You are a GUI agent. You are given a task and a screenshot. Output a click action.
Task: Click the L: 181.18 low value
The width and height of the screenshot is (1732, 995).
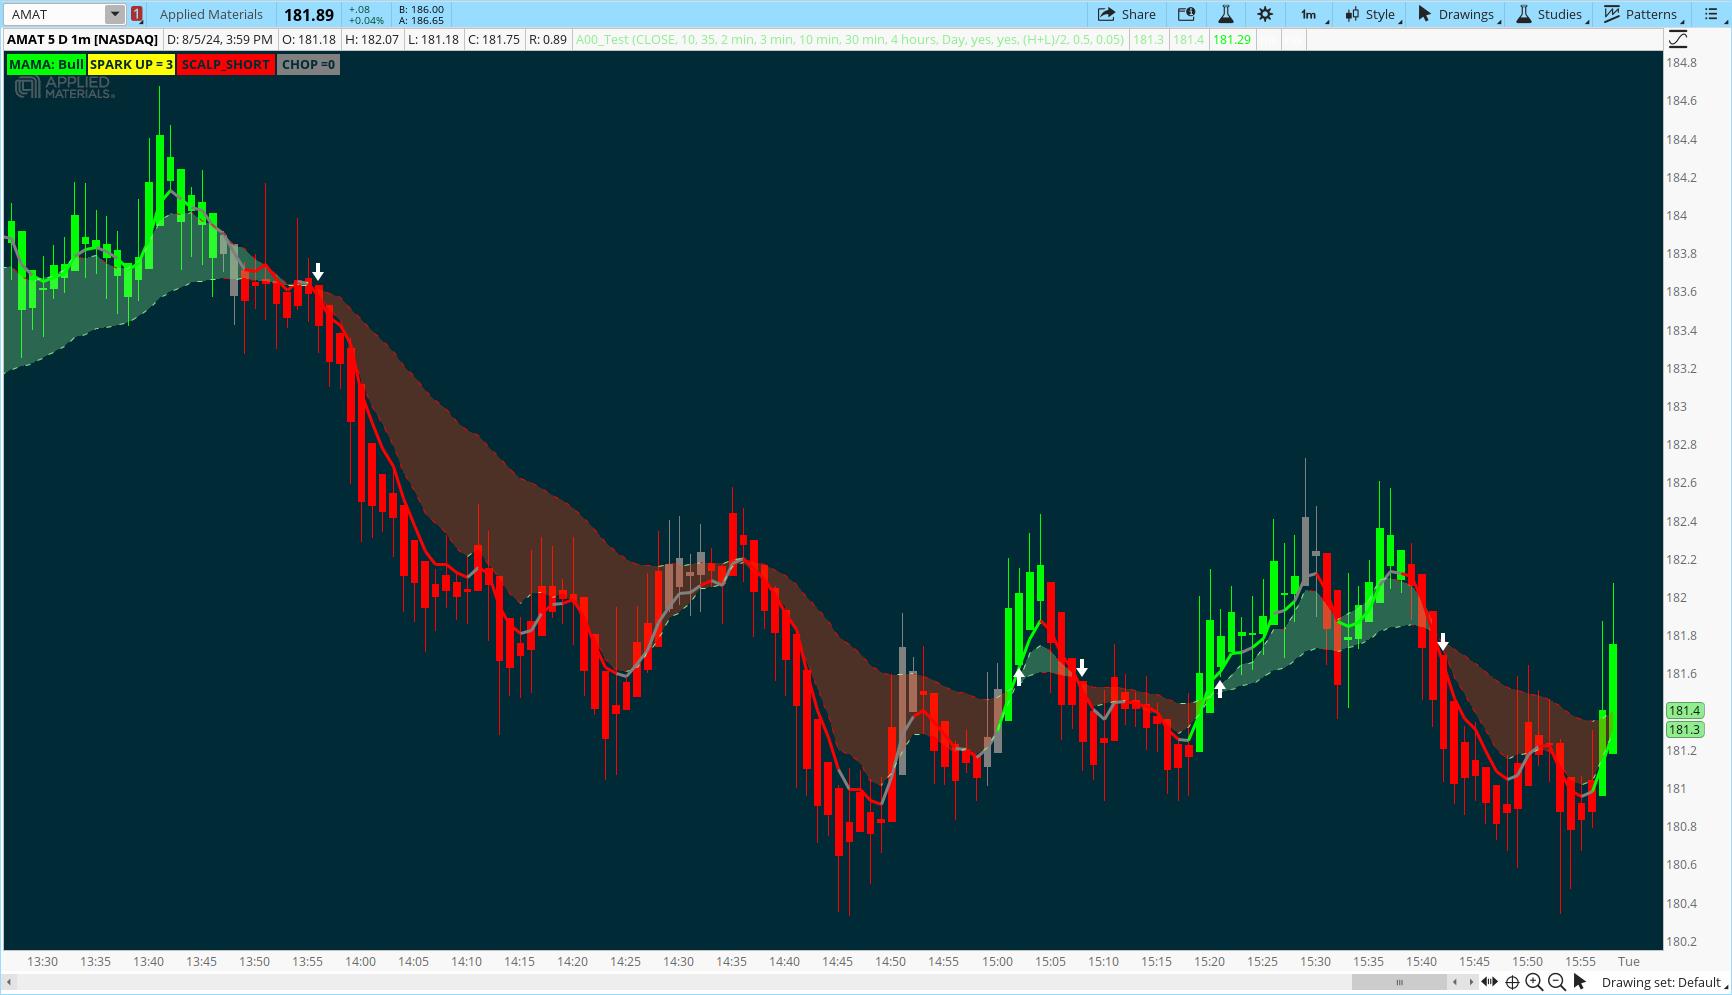434,39
